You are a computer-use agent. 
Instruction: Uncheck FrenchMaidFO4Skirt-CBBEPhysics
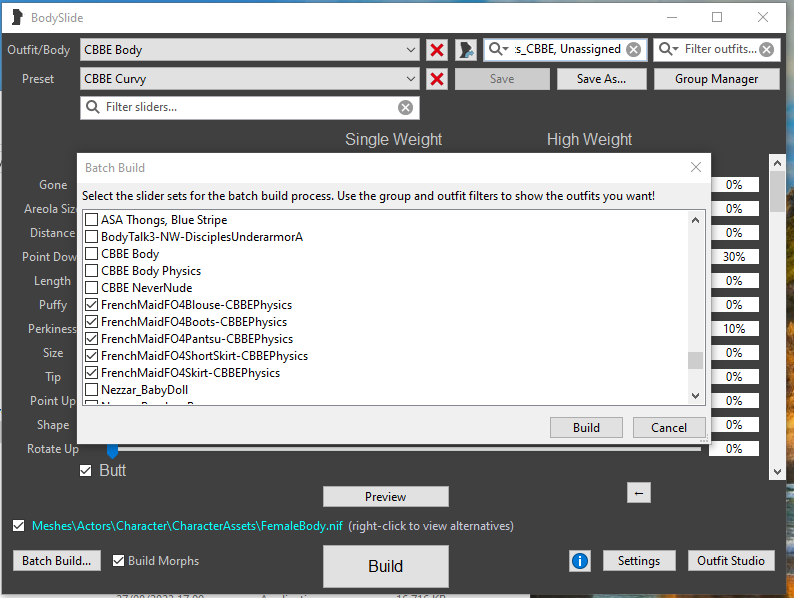(92, 373)
